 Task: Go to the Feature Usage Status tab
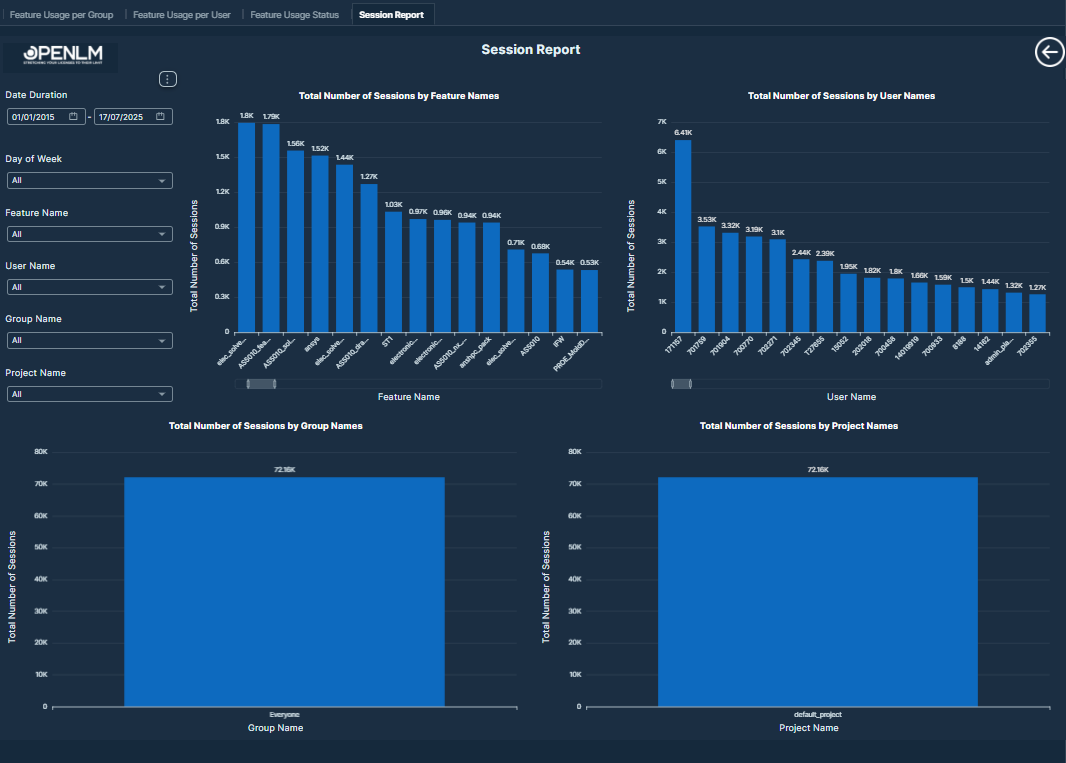point(294,15)
